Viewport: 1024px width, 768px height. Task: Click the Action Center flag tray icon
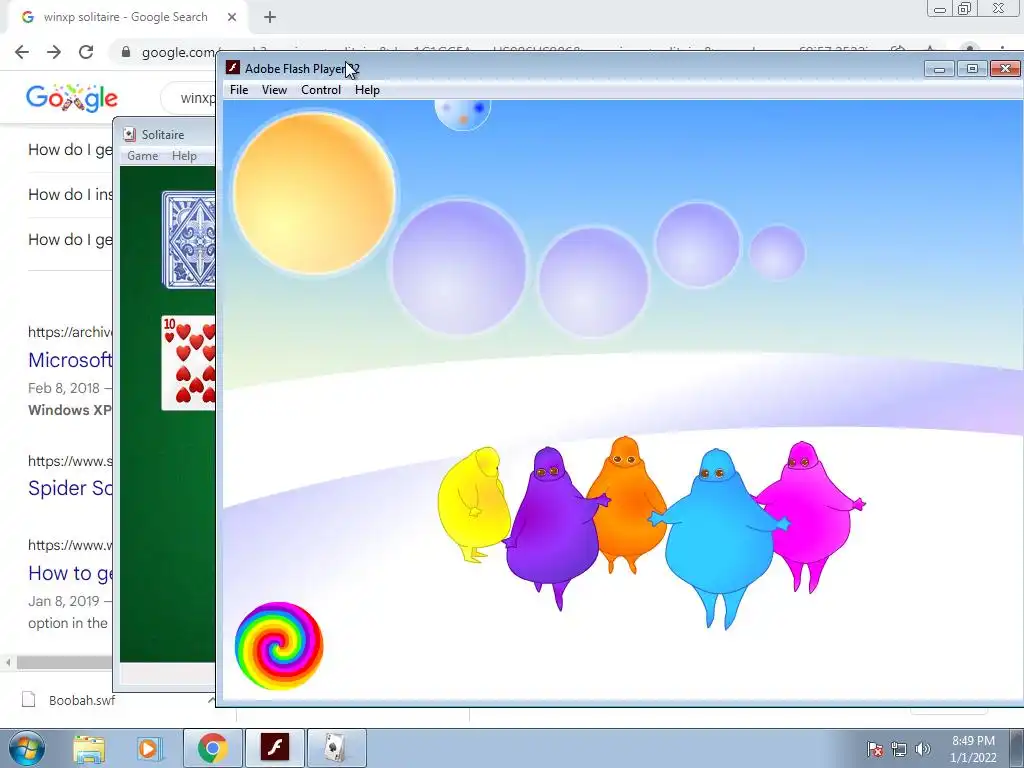pos(875,749)
